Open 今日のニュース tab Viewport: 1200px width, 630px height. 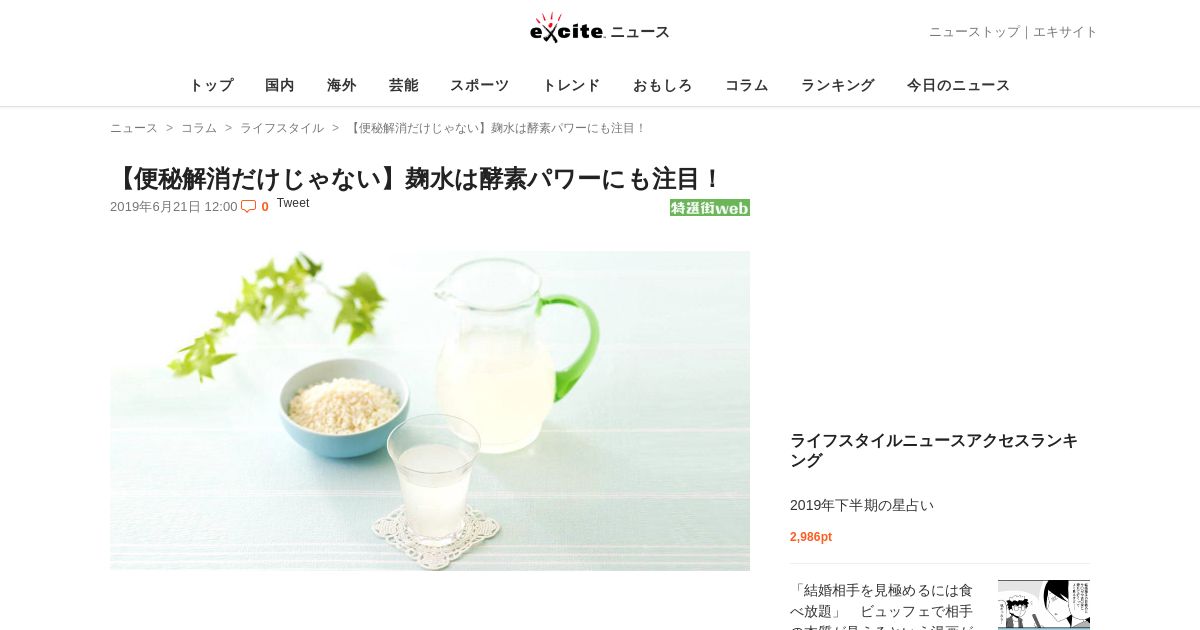[x=959, y=85]
